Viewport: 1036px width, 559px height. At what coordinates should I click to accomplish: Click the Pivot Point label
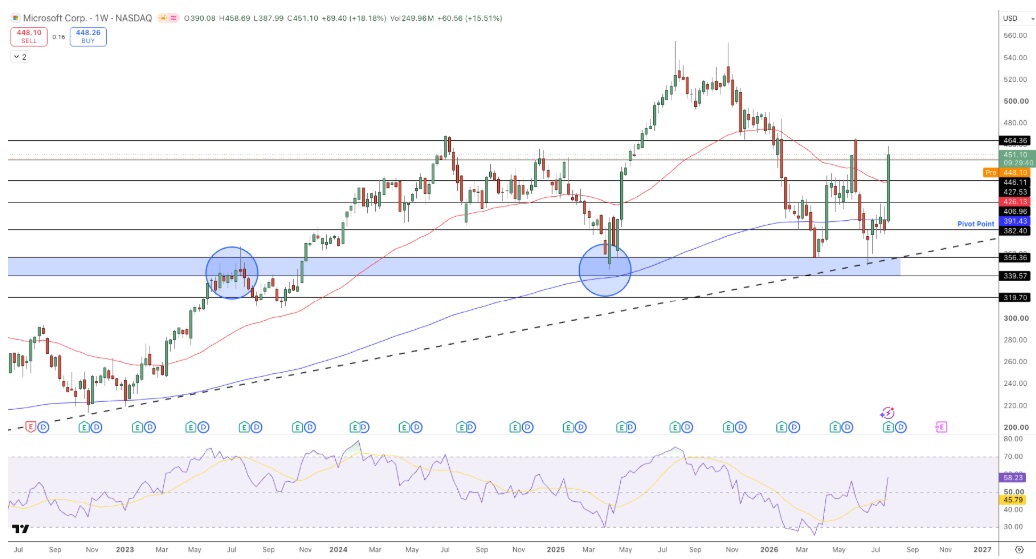click(976, 224)
